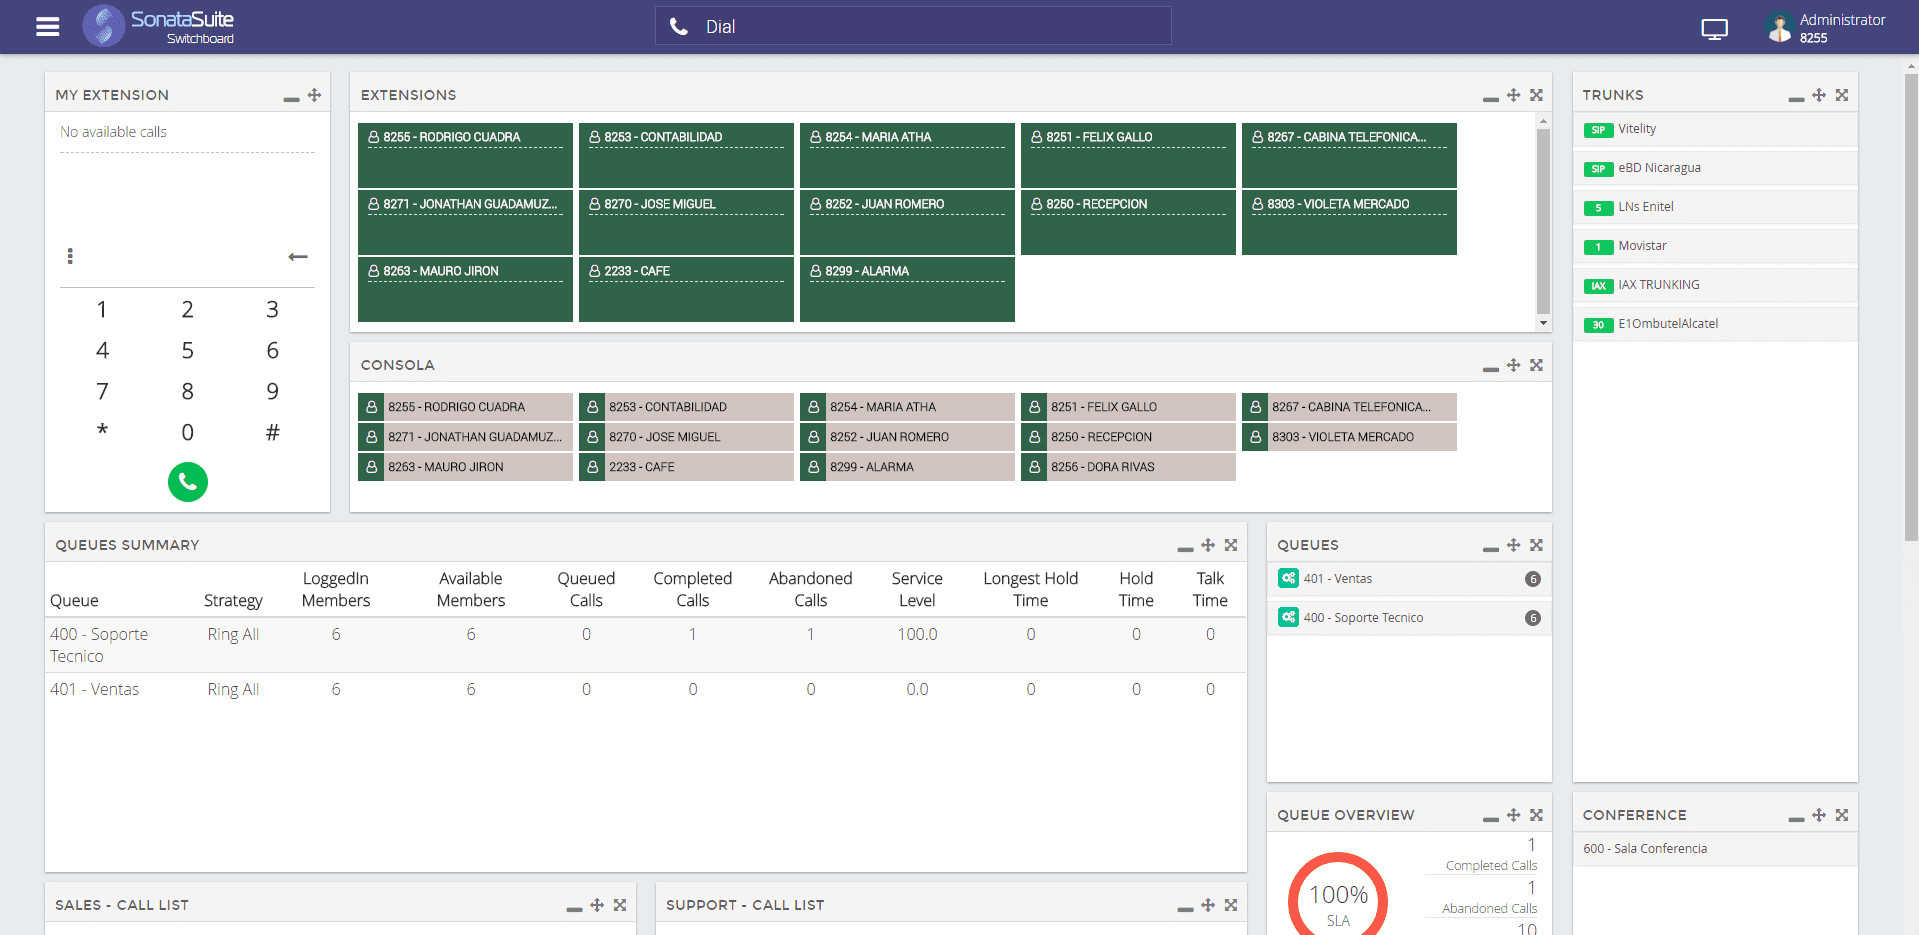Minimize the Trunks panel

[1796, 98]
